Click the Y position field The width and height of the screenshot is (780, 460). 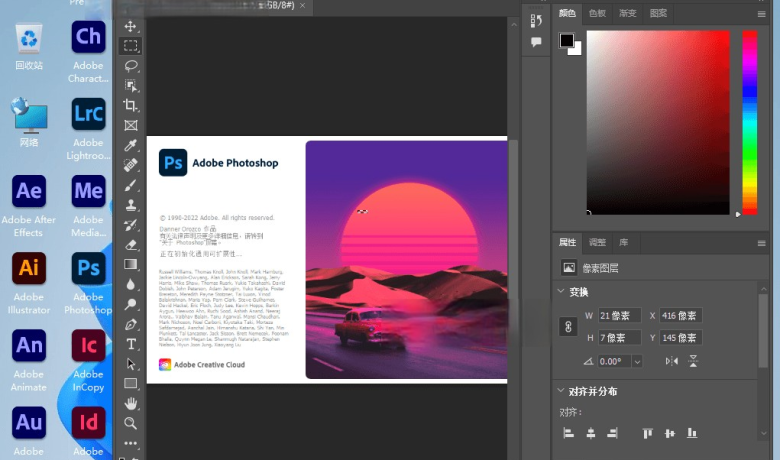point(681,338)
